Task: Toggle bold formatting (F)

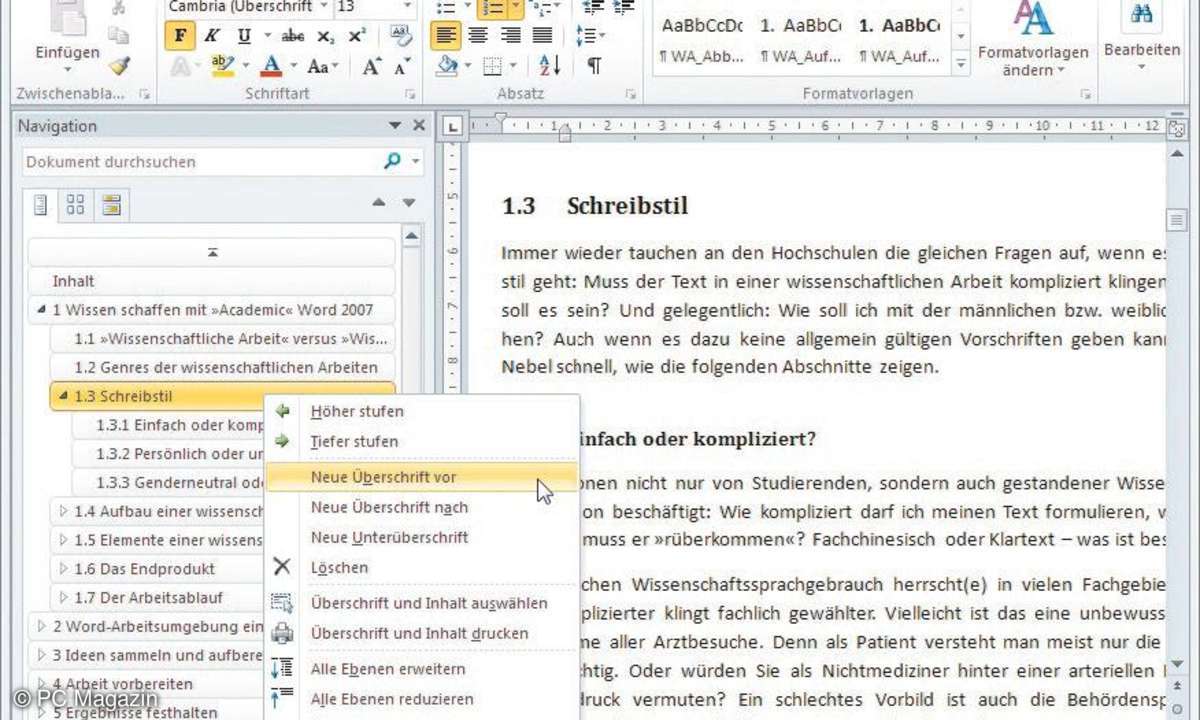Action: (180, 36)
